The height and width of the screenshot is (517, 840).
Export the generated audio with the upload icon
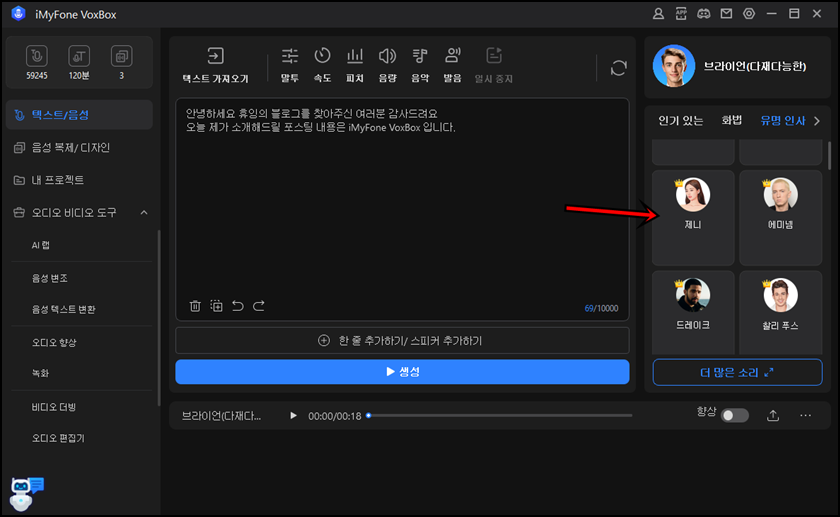pyautogui.click(x=772, y=415)
